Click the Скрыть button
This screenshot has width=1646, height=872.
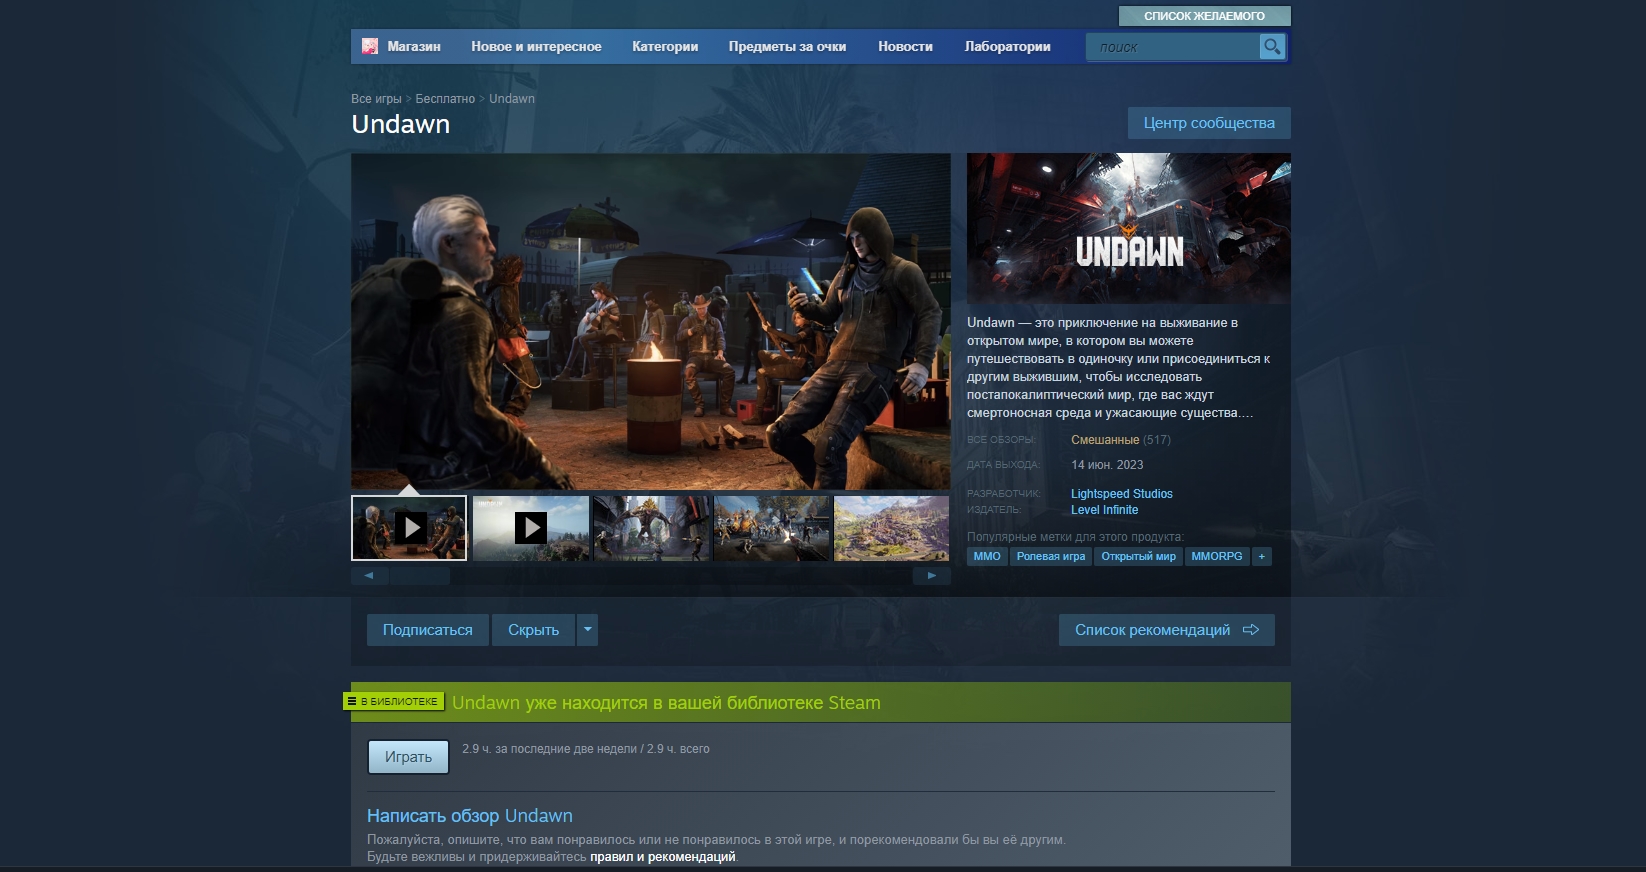[x=533, y=630]
